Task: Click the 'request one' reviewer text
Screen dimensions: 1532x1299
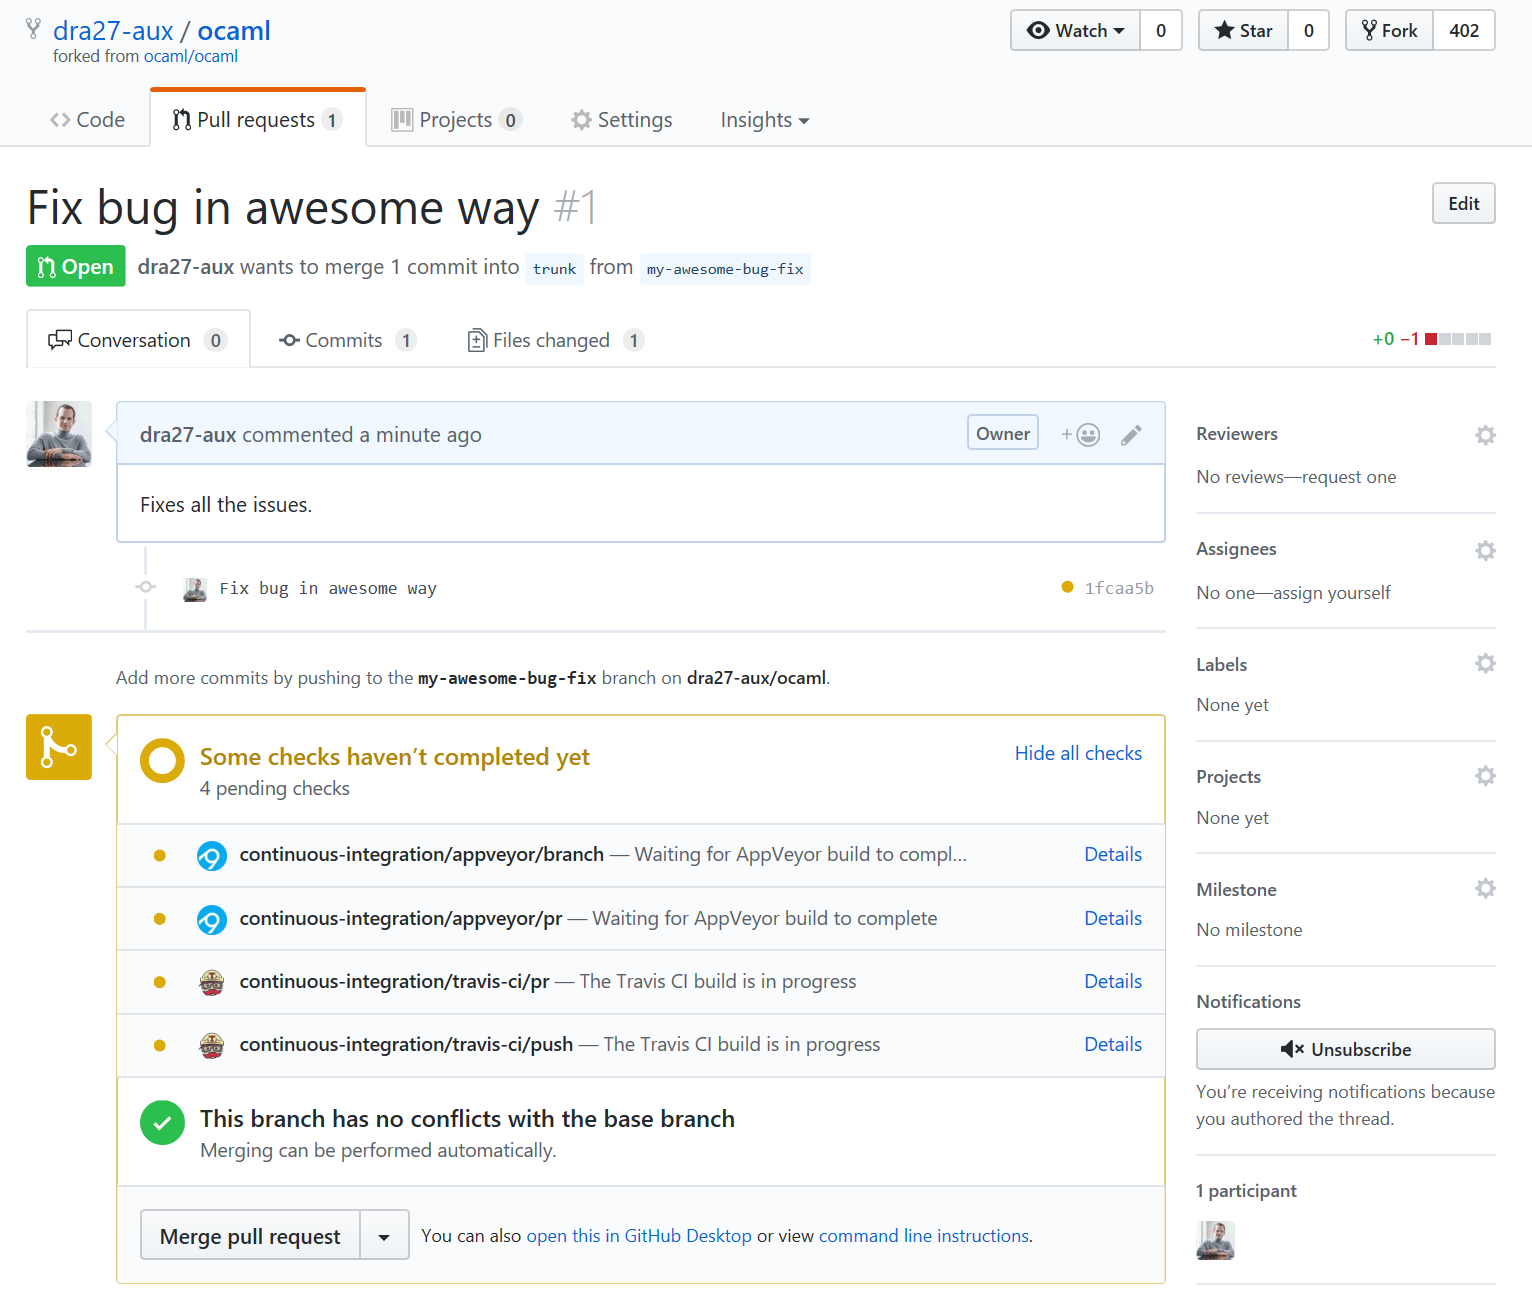Action: (1349, 477)
